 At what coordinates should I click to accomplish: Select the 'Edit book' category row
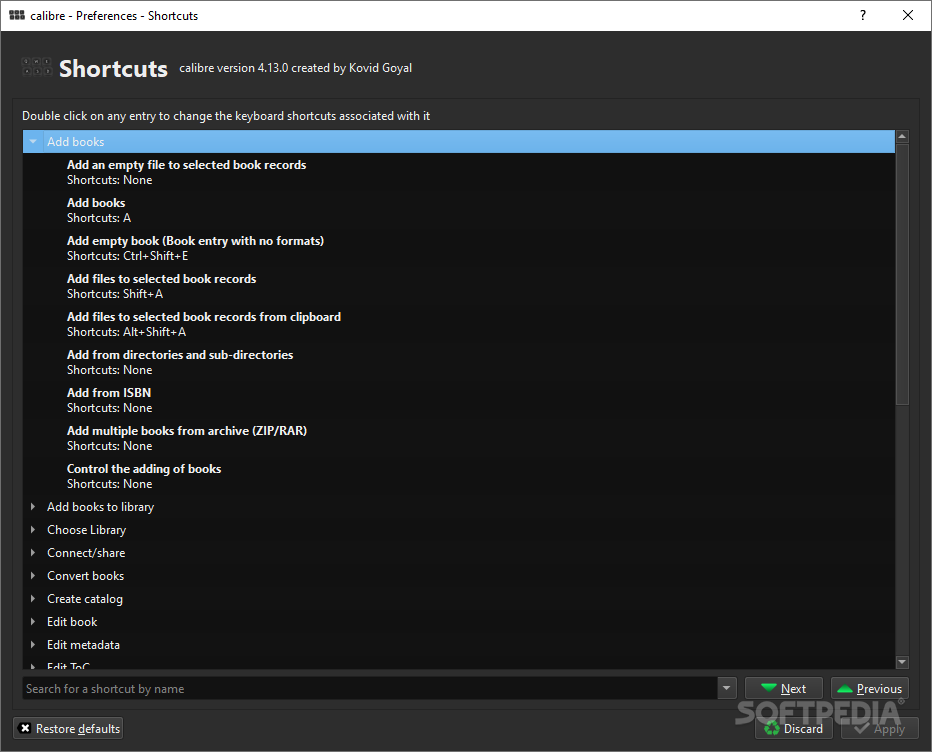pyautogui.click(x=459, y=622)
